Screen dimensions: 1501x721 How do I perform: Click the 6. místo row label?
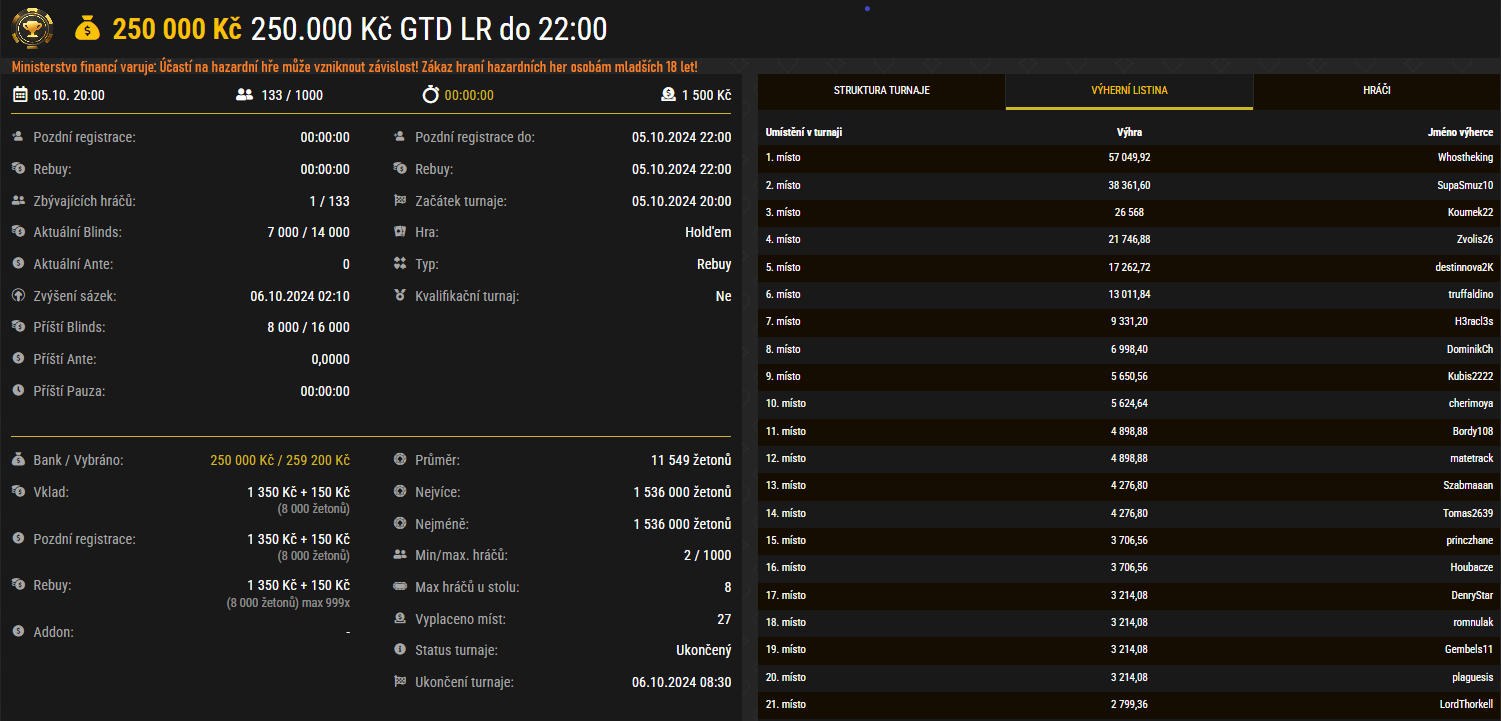tap(783, 294)
